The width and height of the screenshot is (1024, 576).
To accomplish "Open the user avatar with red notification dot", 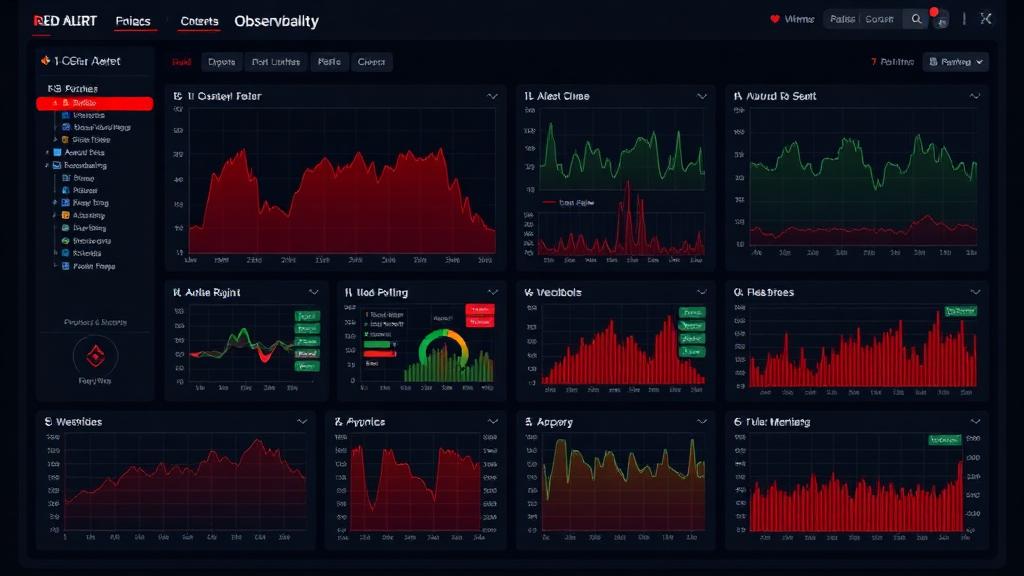I will (940, 20).
